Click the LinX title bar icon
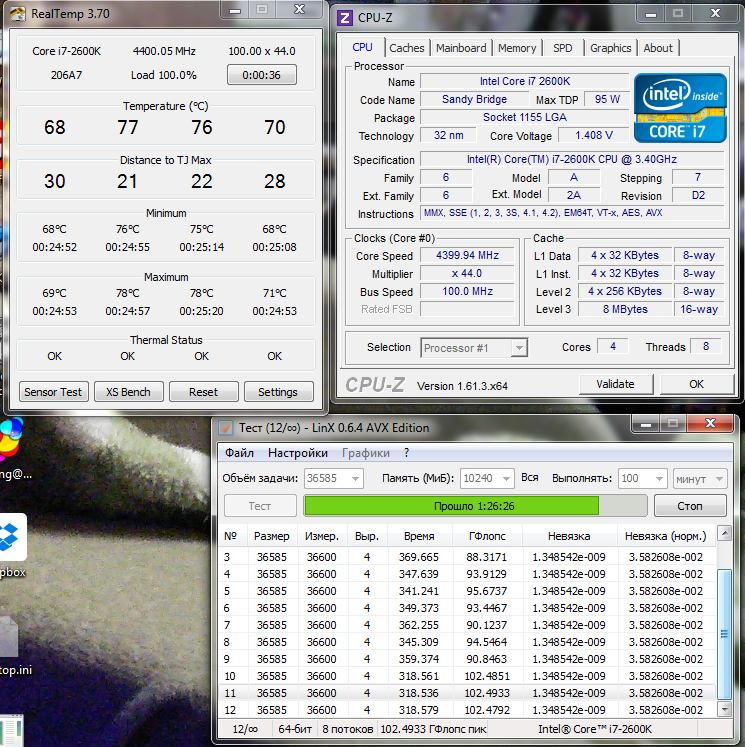Screen dimensions: 745x747 (226, 427)
